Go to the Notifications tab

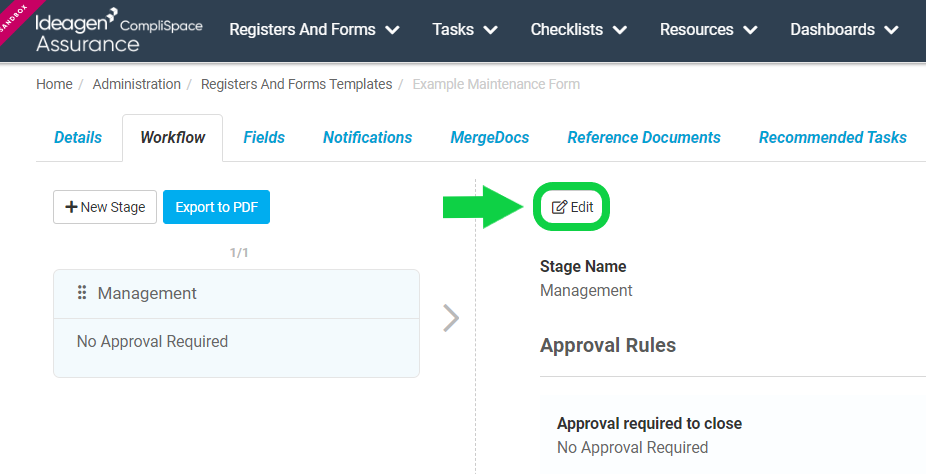367,138
